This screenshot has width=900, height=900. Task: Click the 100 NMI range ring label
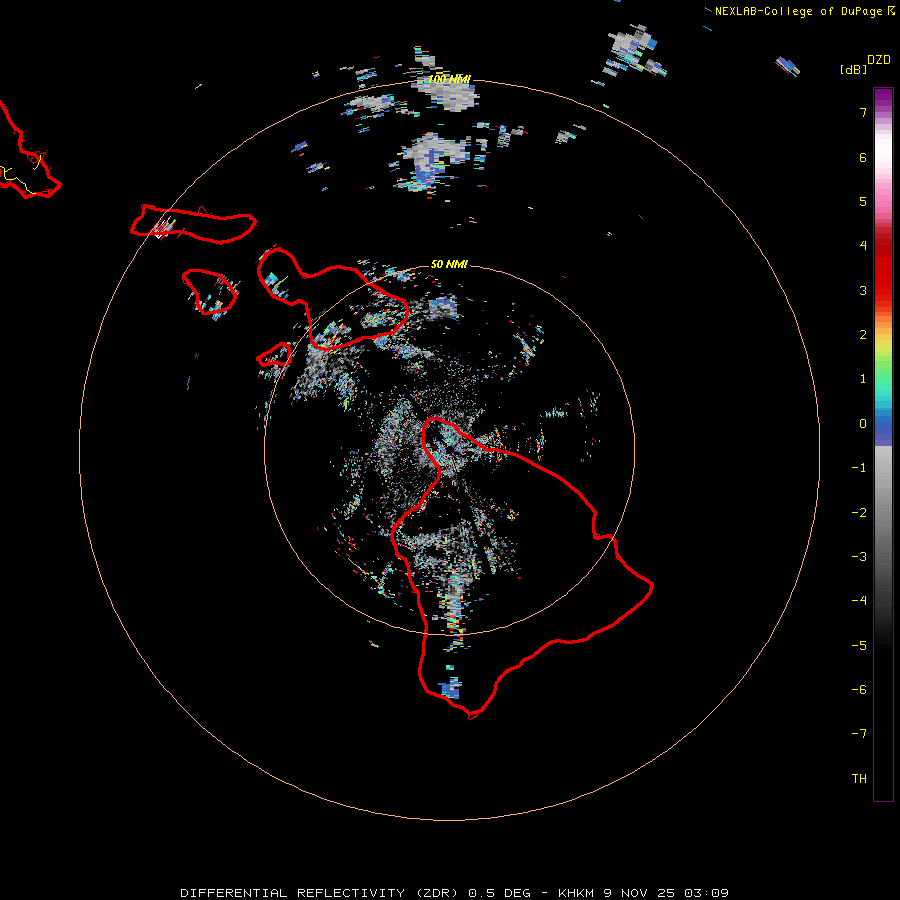coord(449,79)
